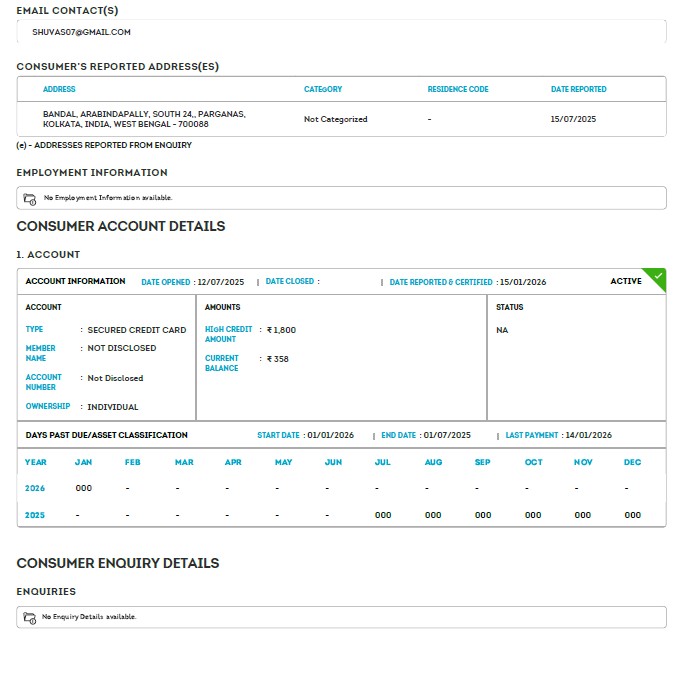Click the Category column header
The image size is (682, 688).
[x=322, y=89]
